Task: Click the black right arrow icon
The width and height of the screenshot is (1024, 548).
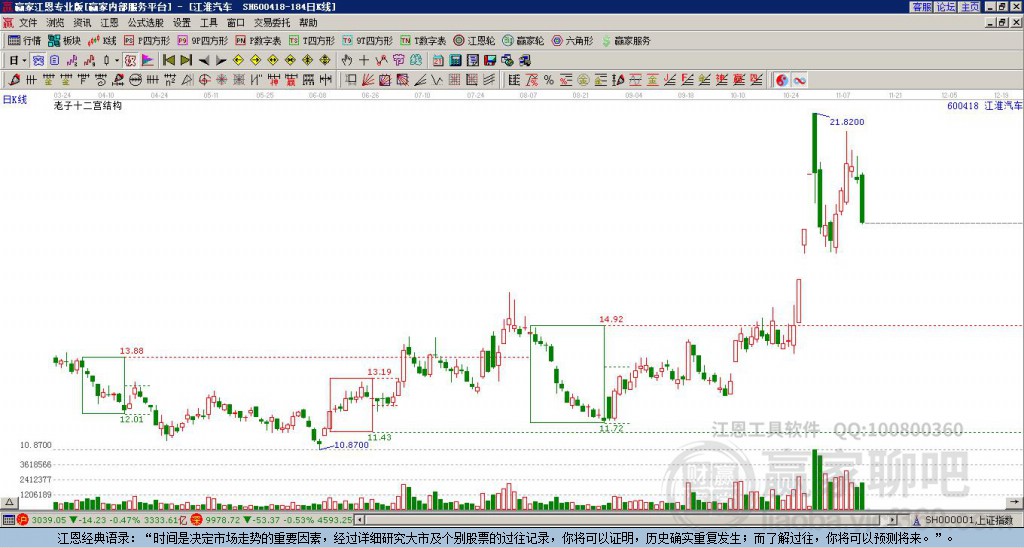Action: click(x=221, y=60)
